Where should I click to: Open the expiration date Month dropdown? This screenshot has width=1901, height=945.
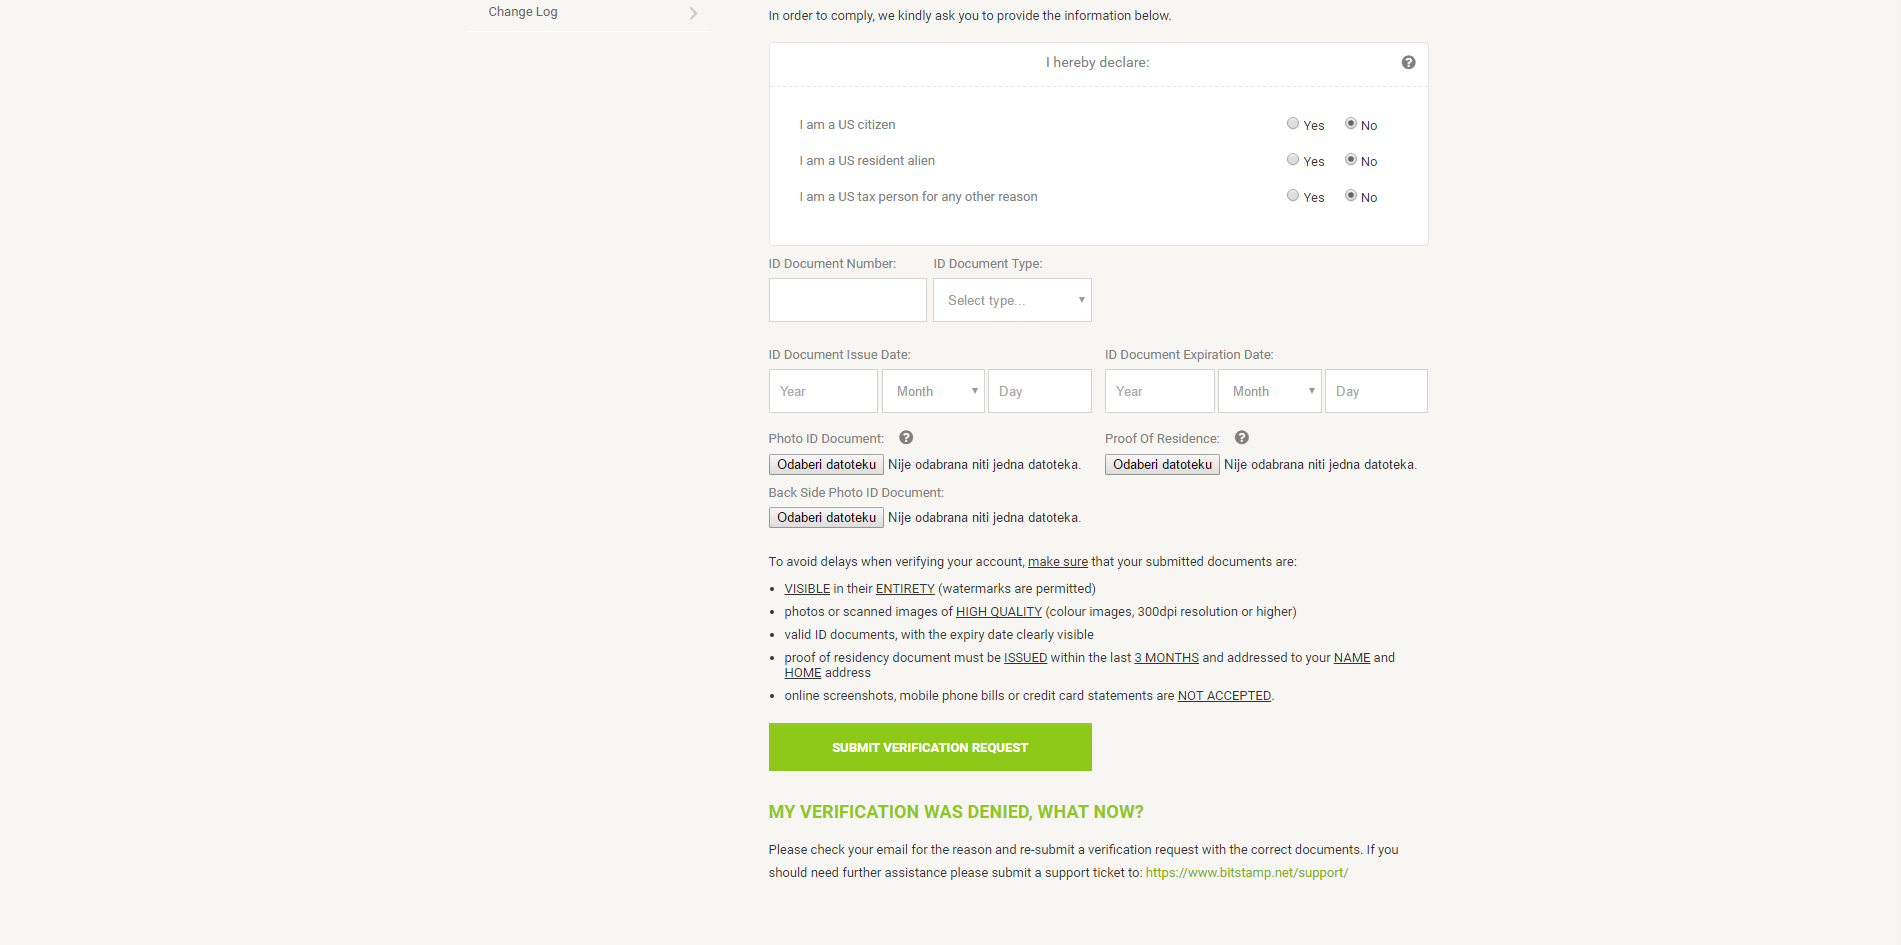pyautogui.click(x=1270, y=391)
